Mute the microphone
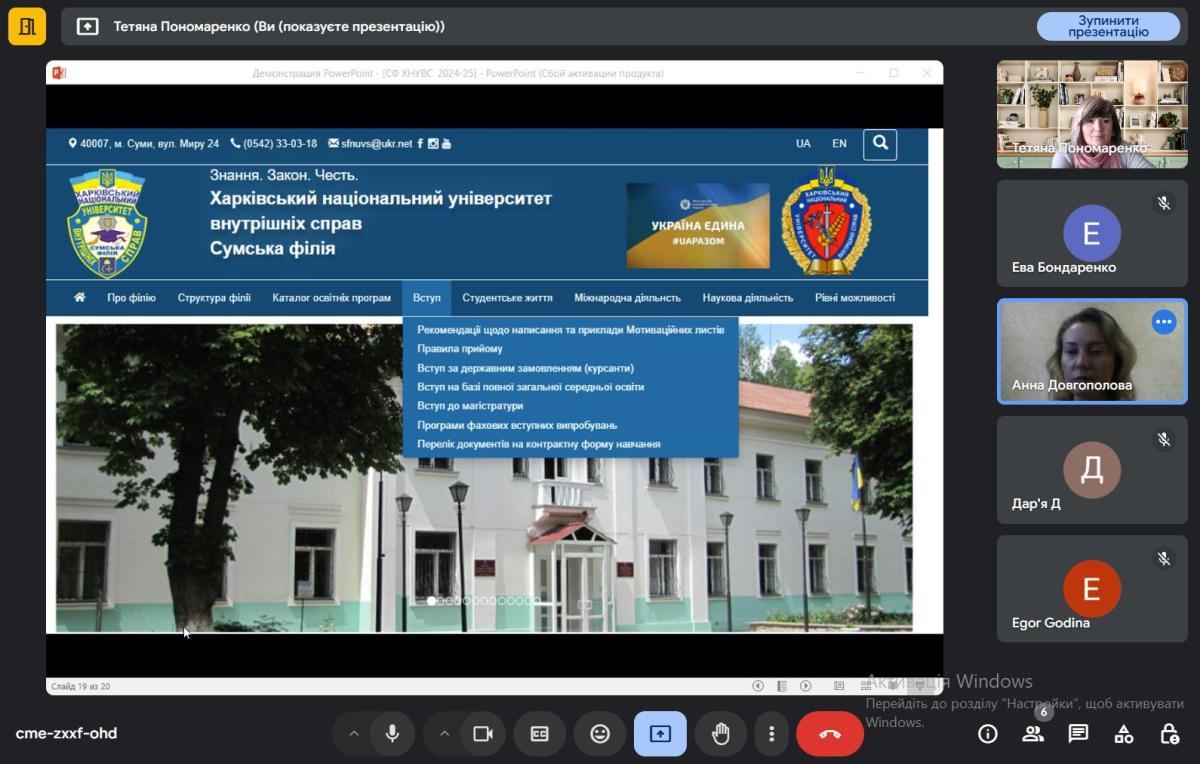The image size is (1200, 764). pyautogui.click(x=392, y=734)
